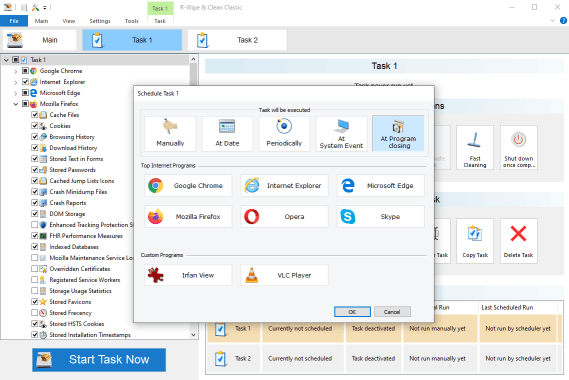
Task: Pick Opera from Top Internet Programs
Action: 284,217
